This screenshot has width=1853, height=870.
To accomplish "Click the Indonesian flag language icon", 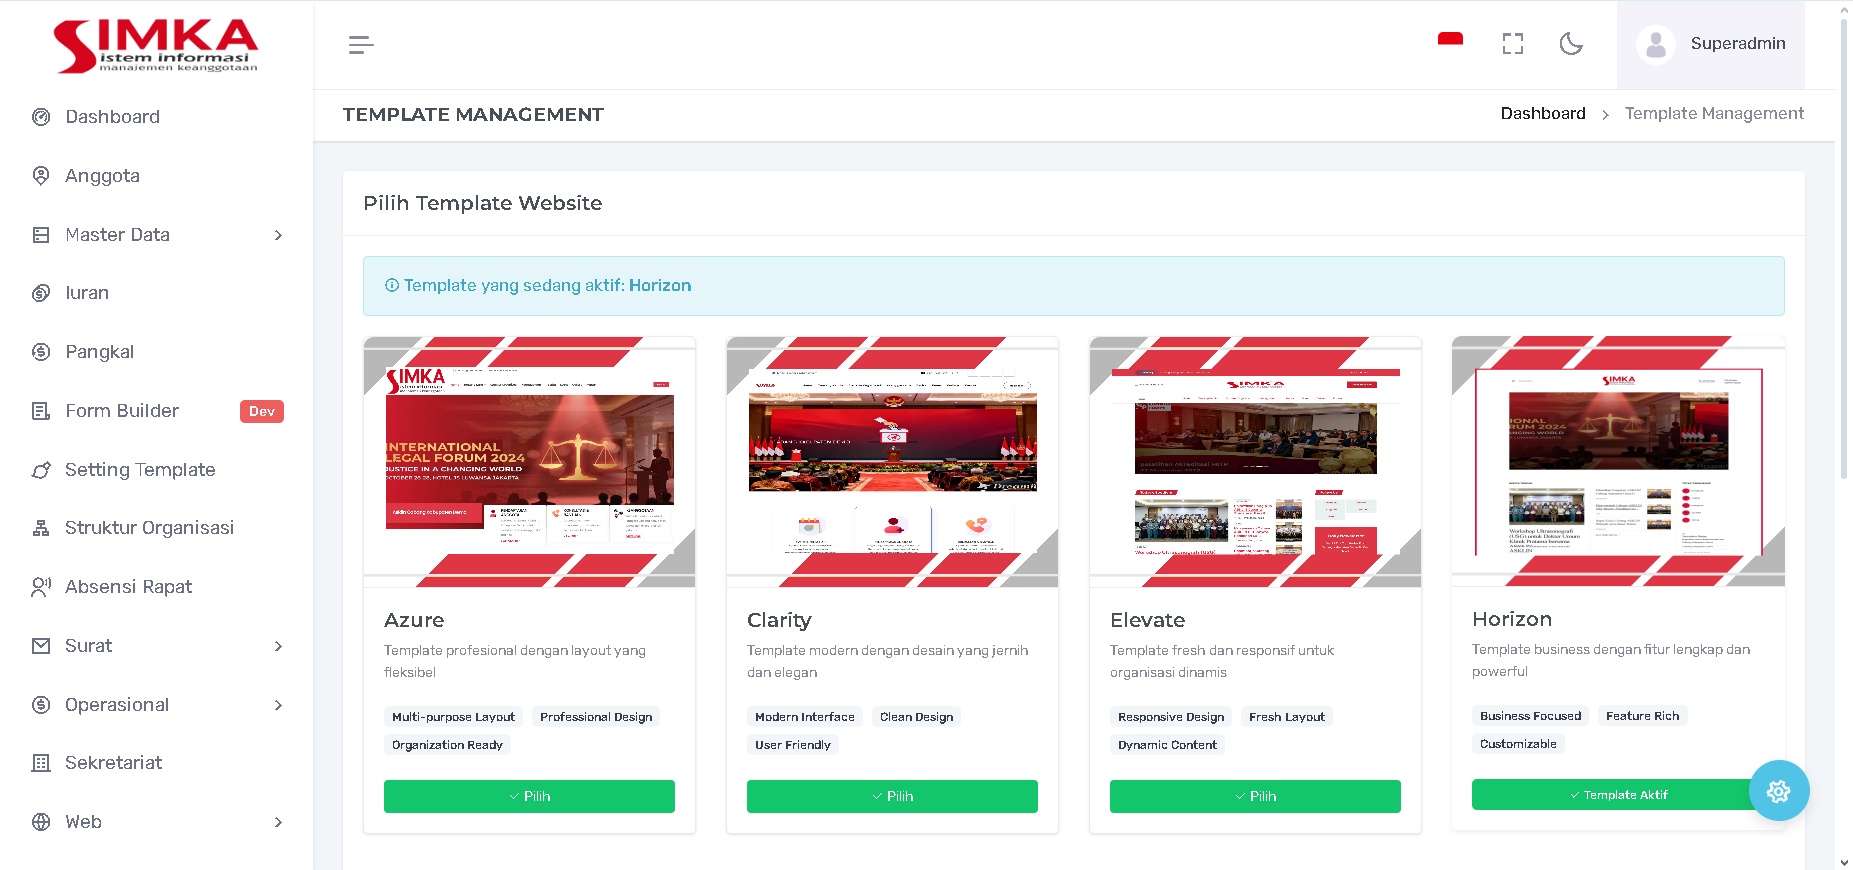I will [1450, 42].
